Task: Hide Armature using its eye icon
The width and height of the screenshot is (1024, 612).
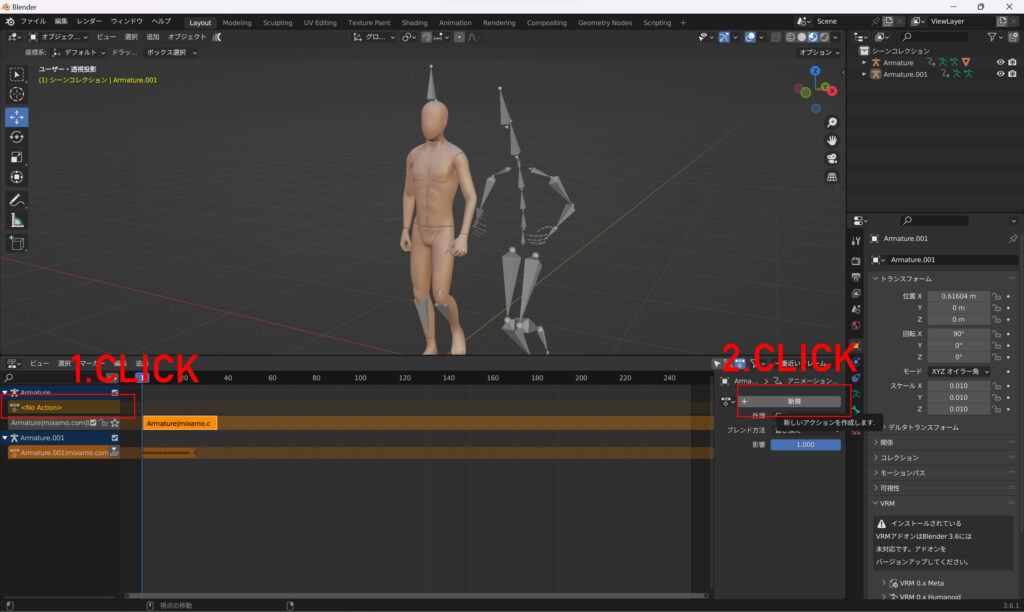Action: click(x=1000, y=62)
